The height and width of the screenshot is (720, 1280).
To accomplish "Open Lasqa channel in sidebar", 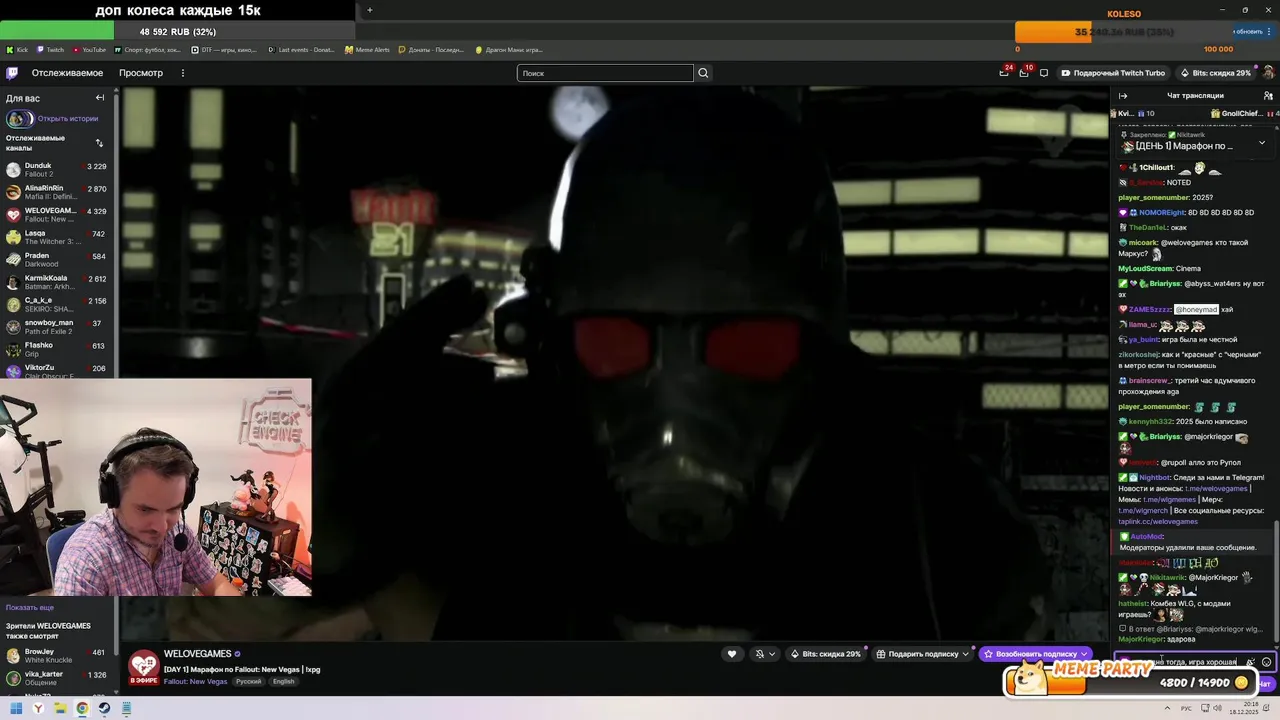I will (59, 237).
